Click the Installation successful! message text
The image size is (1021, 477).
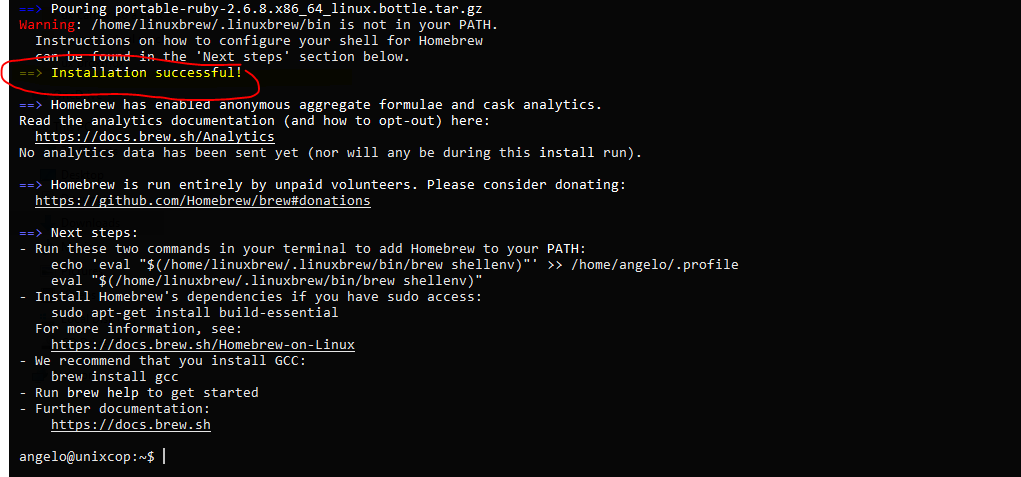pyautogui.click(x=147, y=73)
